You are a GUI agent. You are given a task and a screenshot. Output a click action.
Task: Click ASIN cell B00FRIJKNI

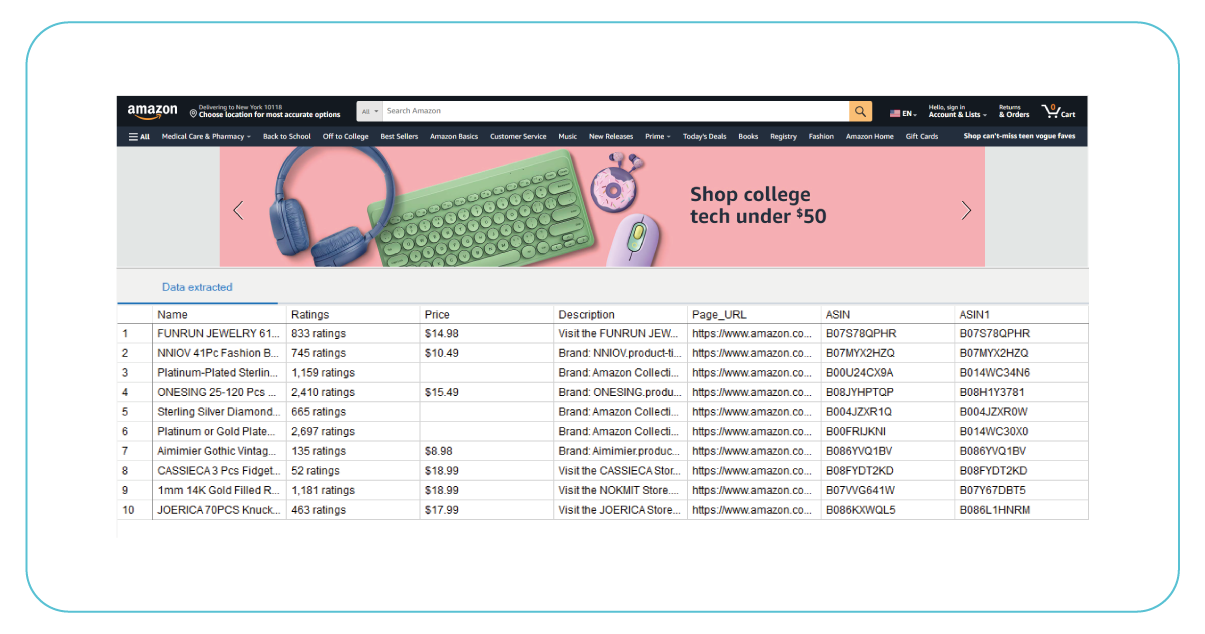point(888,431)
